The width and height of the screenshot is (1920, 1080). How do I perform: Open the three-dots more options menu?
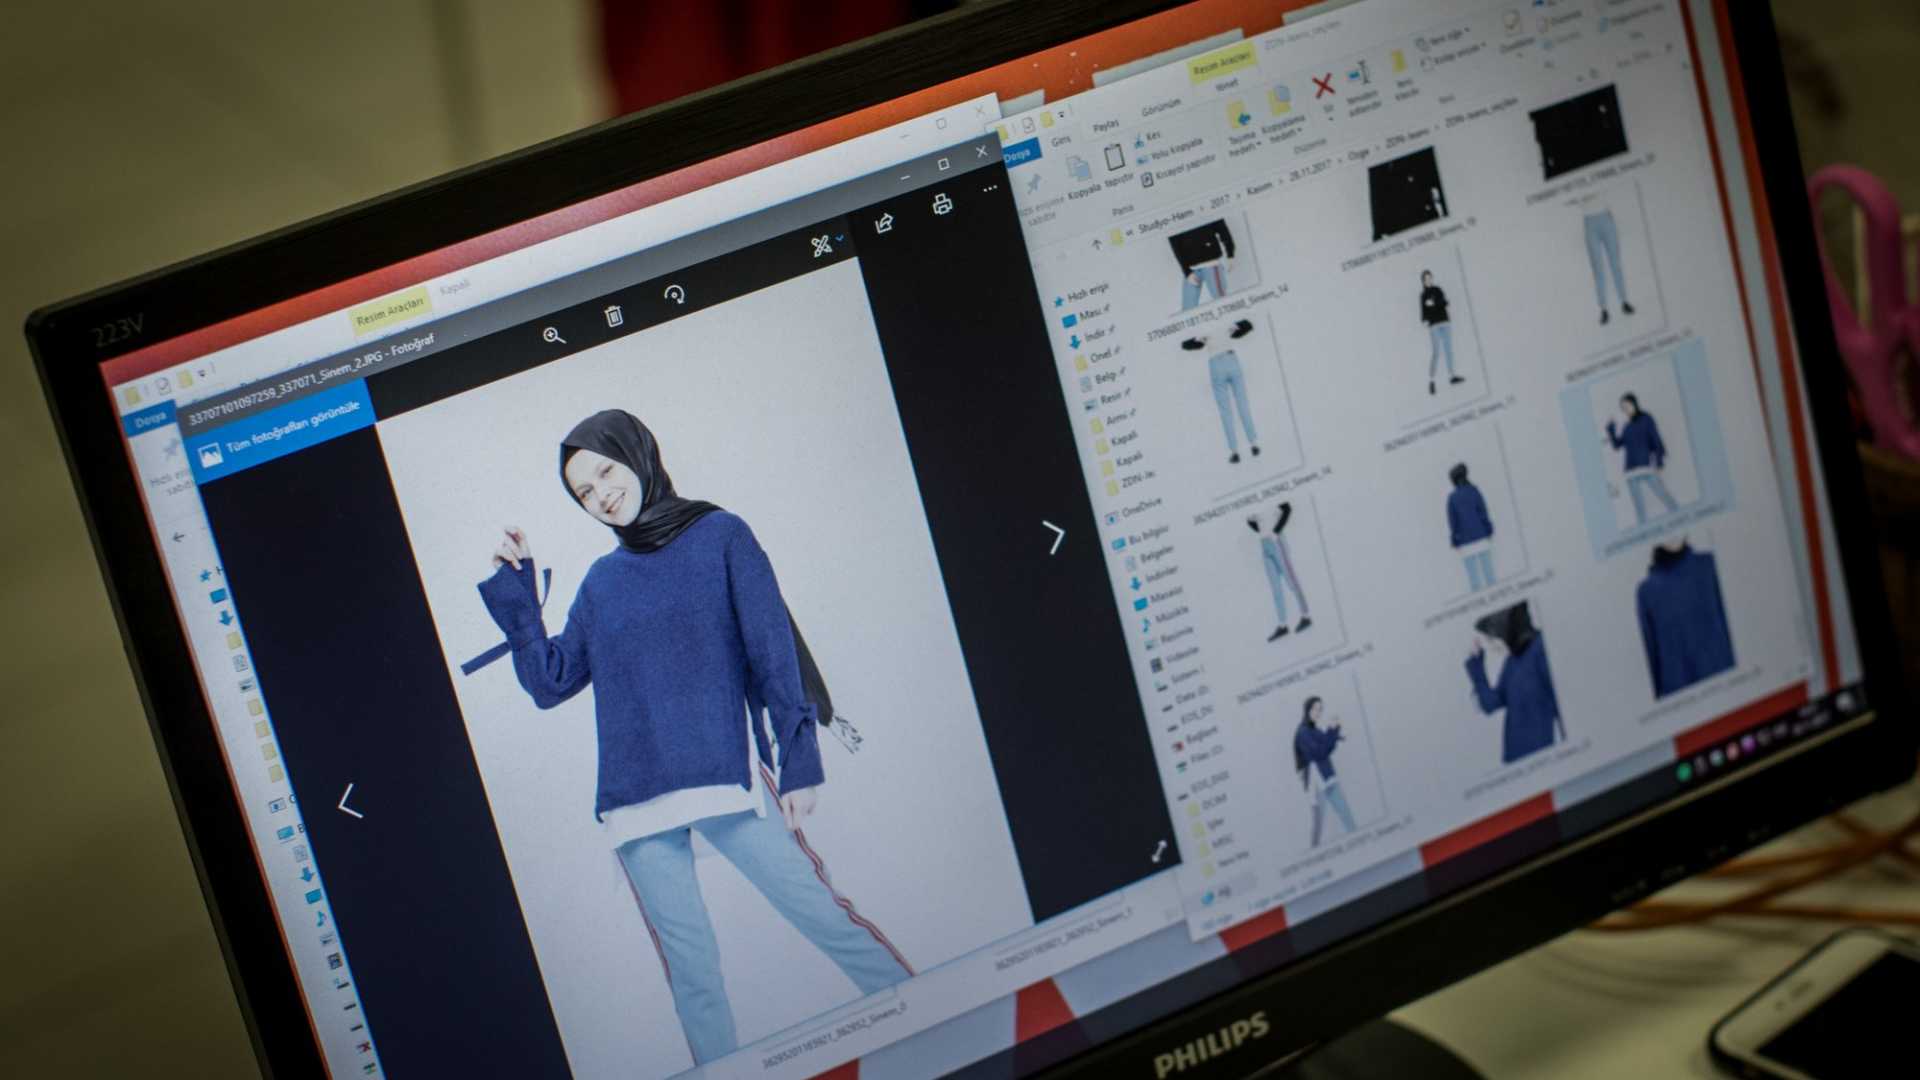point(990,189)
